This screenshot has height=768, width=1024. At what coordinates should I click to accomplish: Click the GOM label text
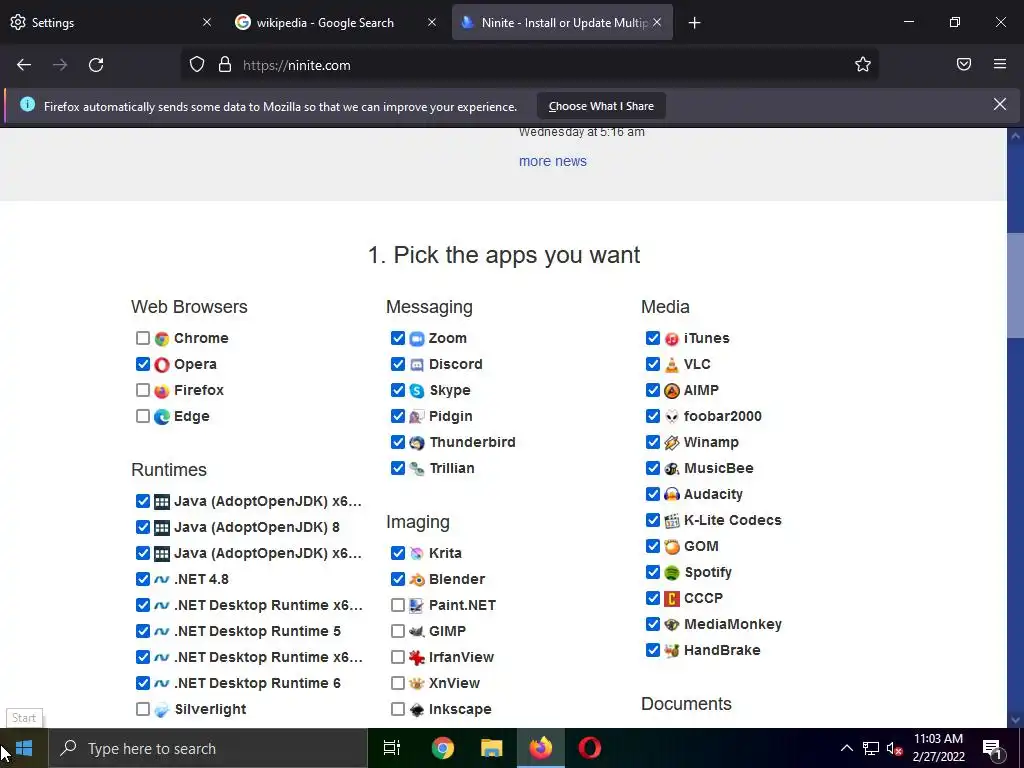[x=701, y=547]
